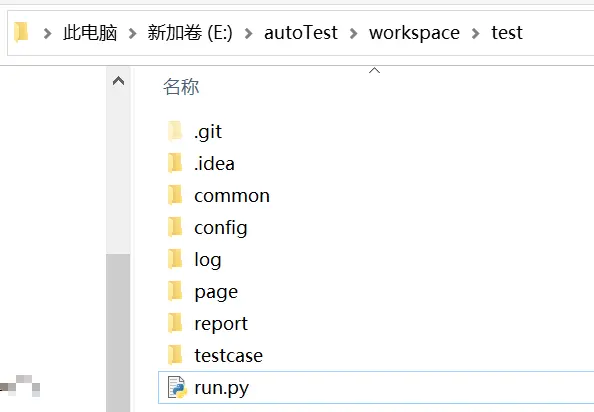Click the navigation pane scrollbar thumb
Screen dimensions: 594x412
pyautogui.click(x=119, y=332)
